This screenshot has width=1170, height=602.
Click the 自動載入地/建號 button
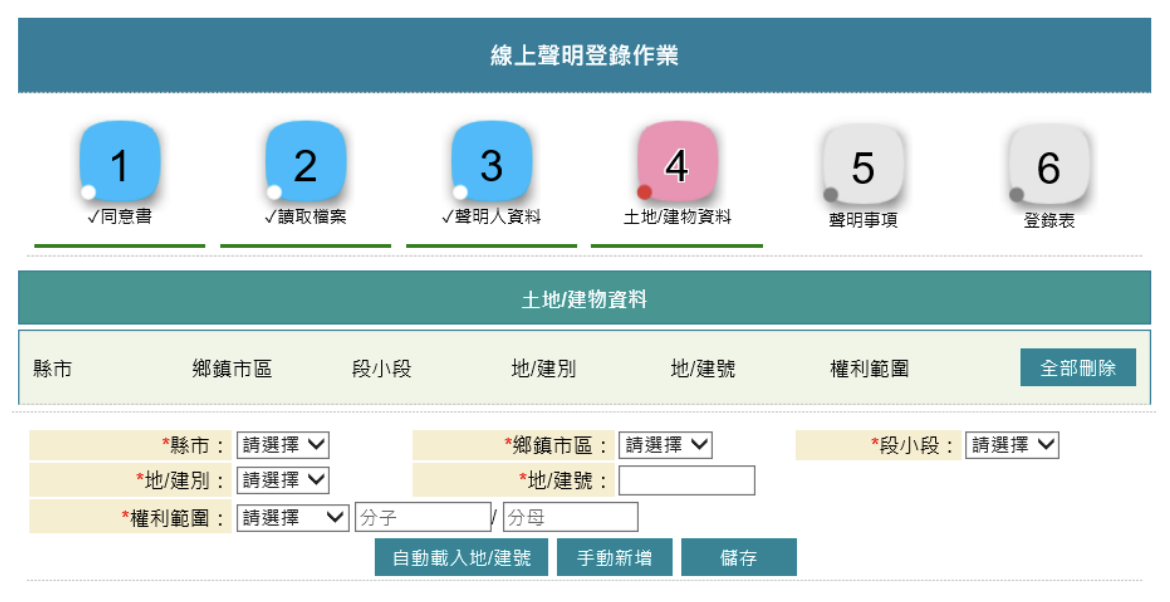[x=461, y=558]
